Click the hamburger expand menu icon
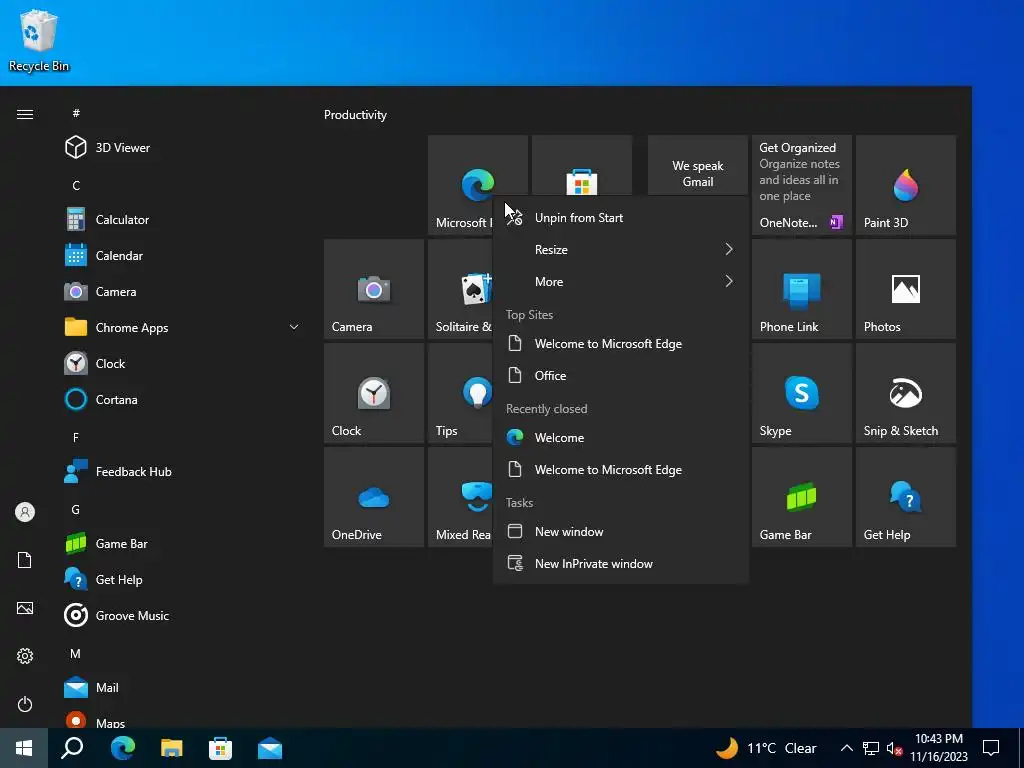This screenshot has width=1024, height=768. click(25, 114)
